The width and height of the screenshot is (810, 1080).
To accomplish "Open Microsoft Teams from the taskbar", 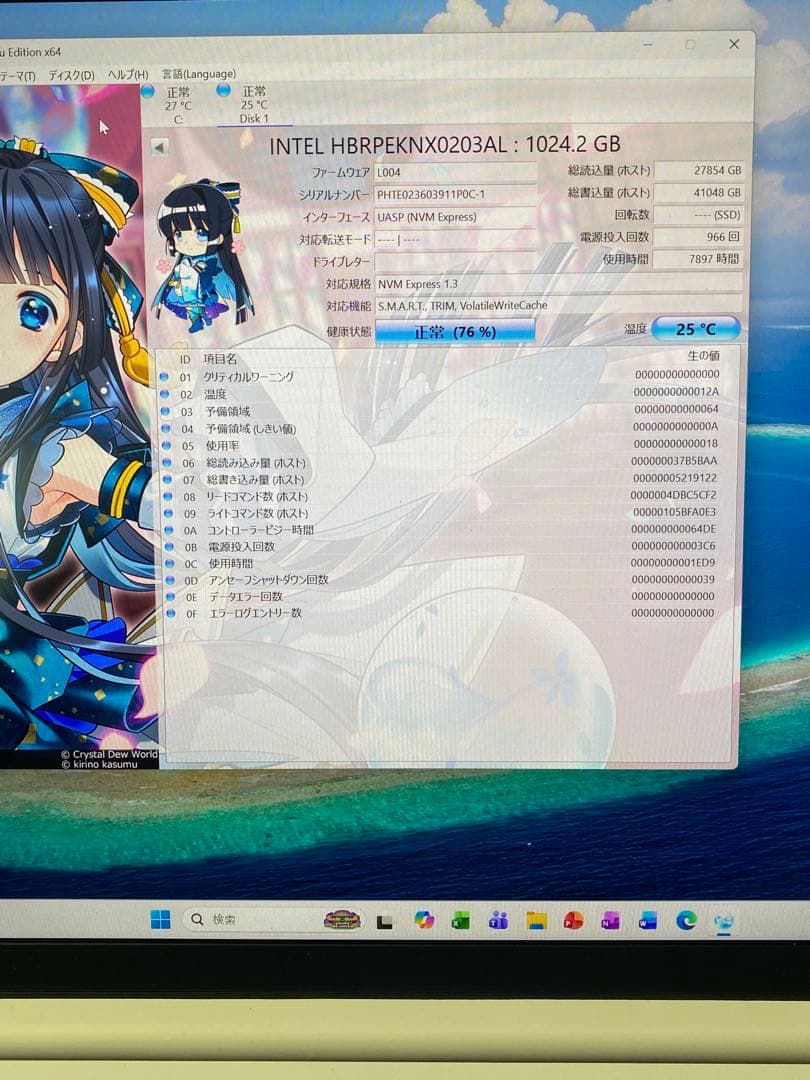I will click(x=499, y=920).
